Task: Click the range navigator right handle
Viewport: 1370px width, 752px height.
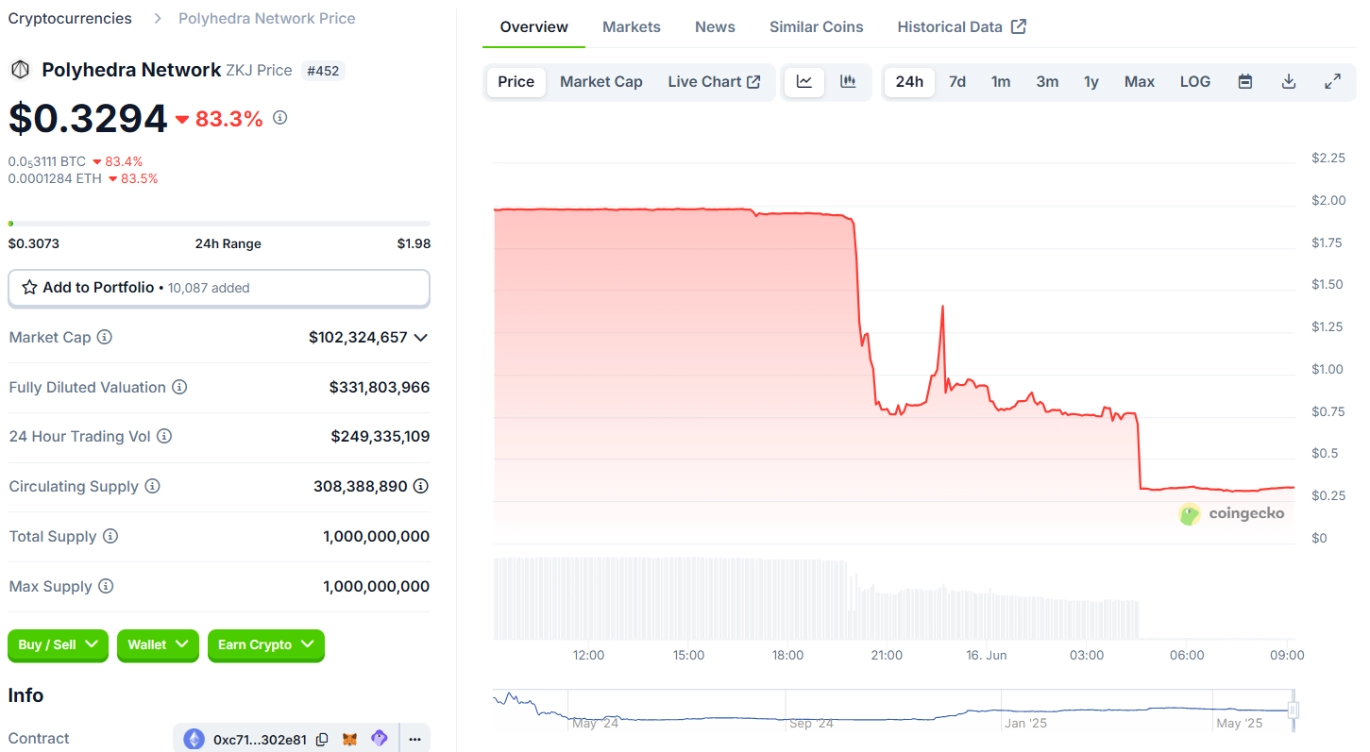Action: [x=1293, y=710]
